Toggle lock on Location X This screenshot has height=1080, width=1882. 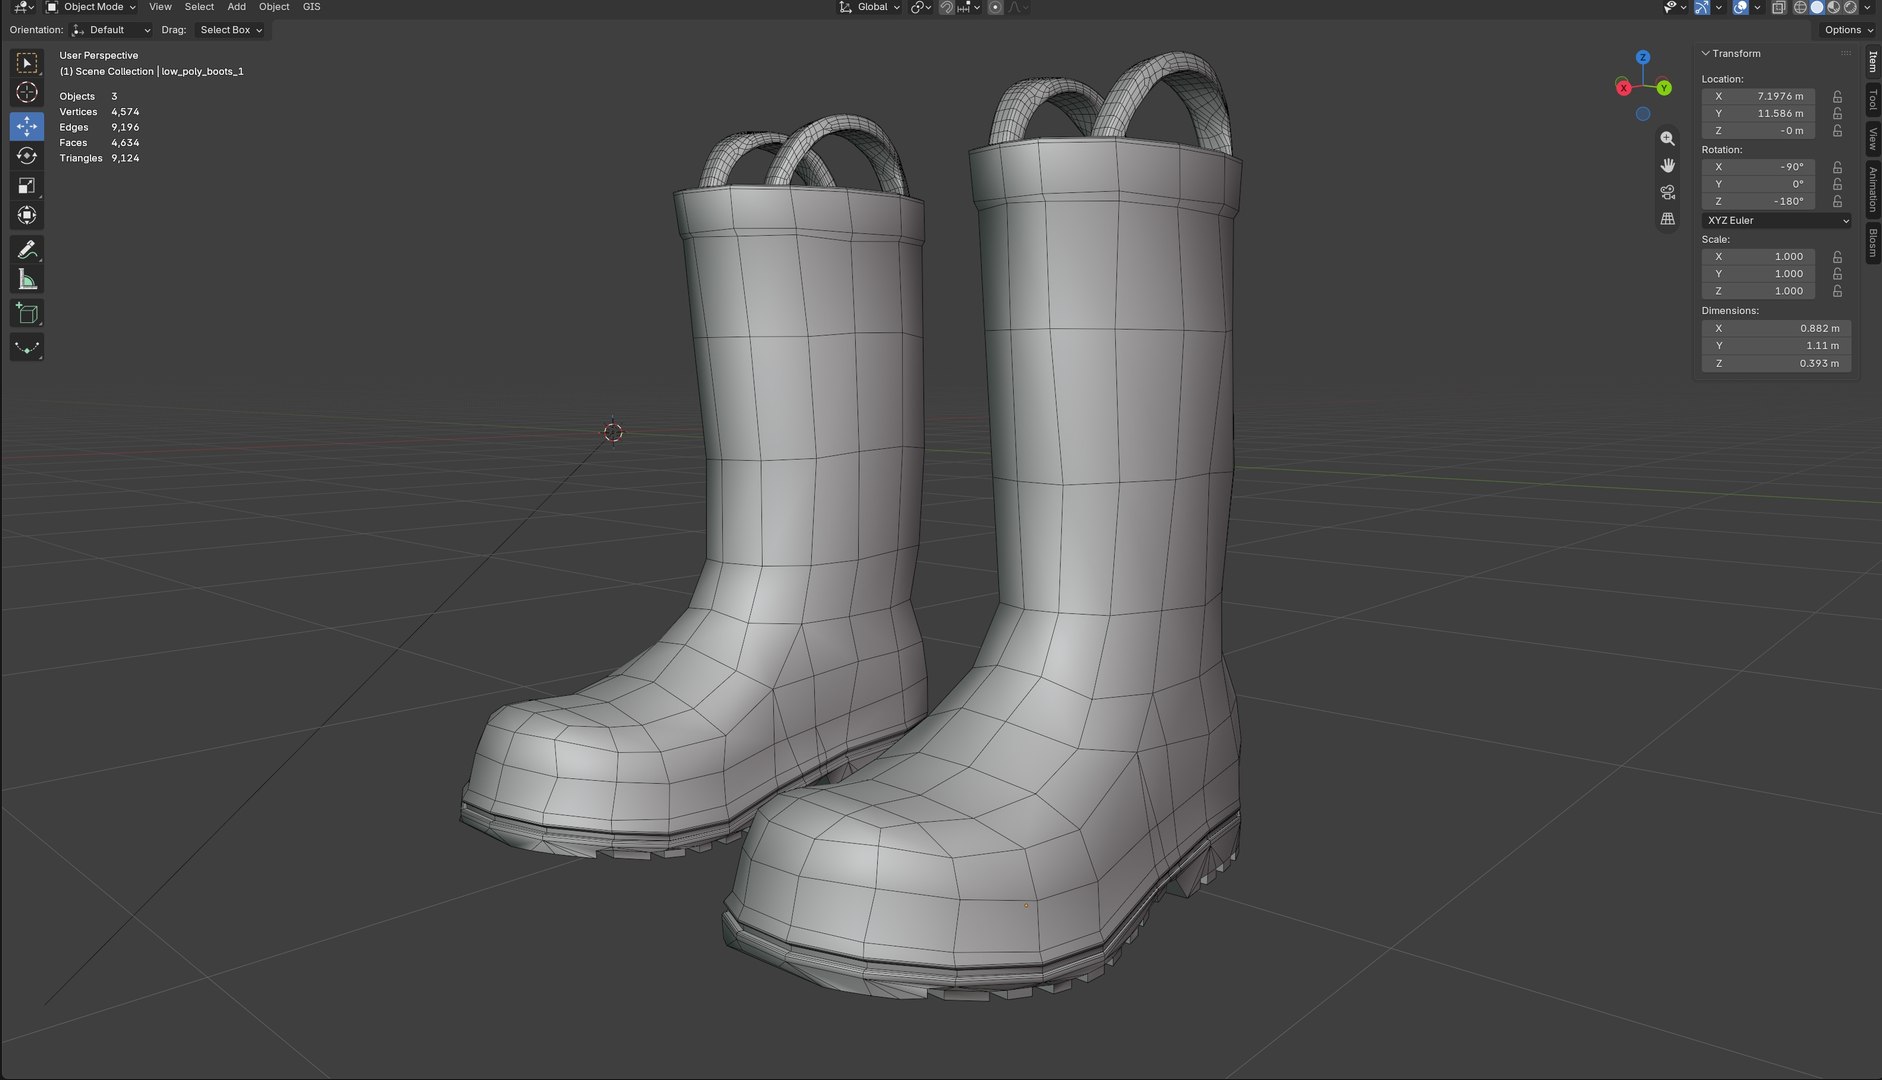pos(1837,97)
